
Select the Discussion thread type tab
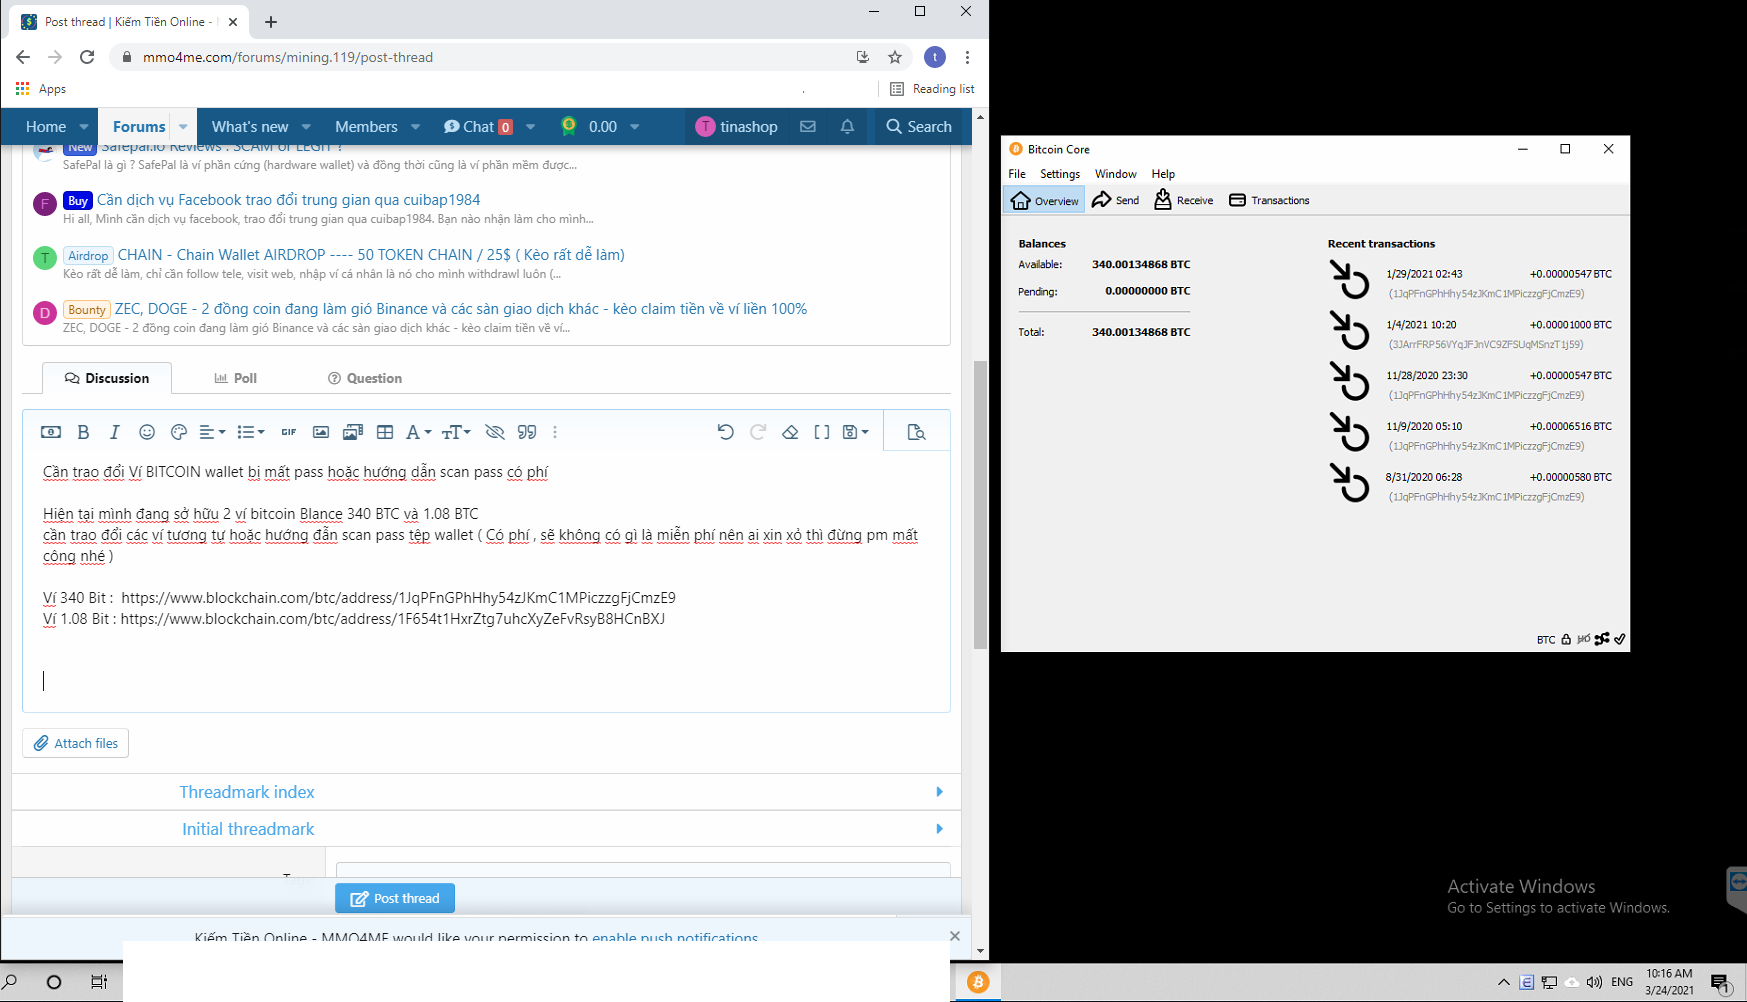click(x=107, y=378)
